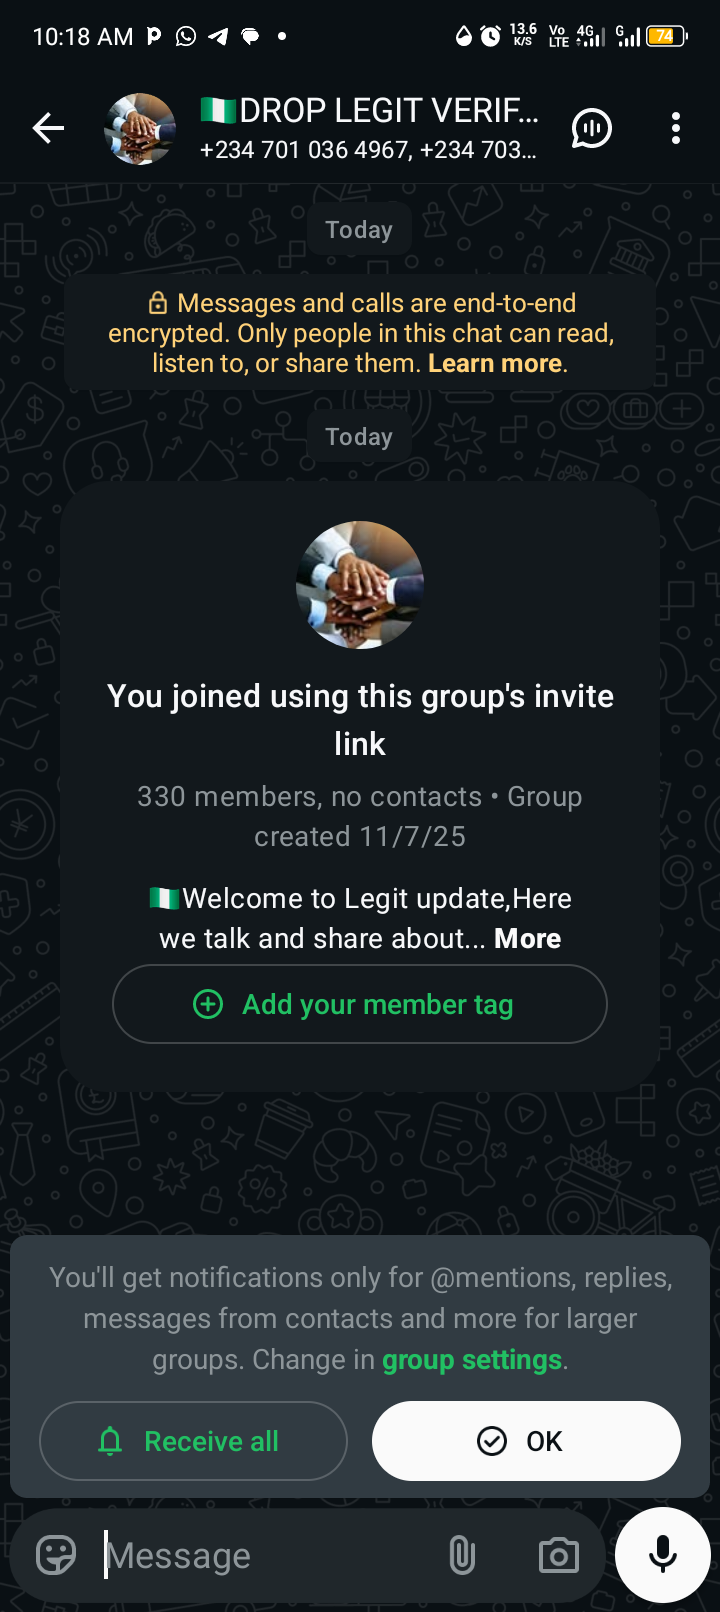Tap Add your member tag button
The height and width of the screenshot is (1612, 720).
tap(360, 1004)
